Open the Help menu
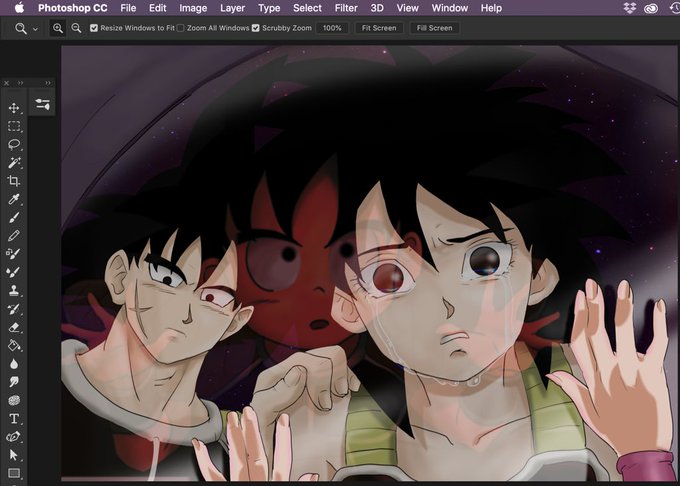This screenshot has width=680, height=486. tap(491, 8)
